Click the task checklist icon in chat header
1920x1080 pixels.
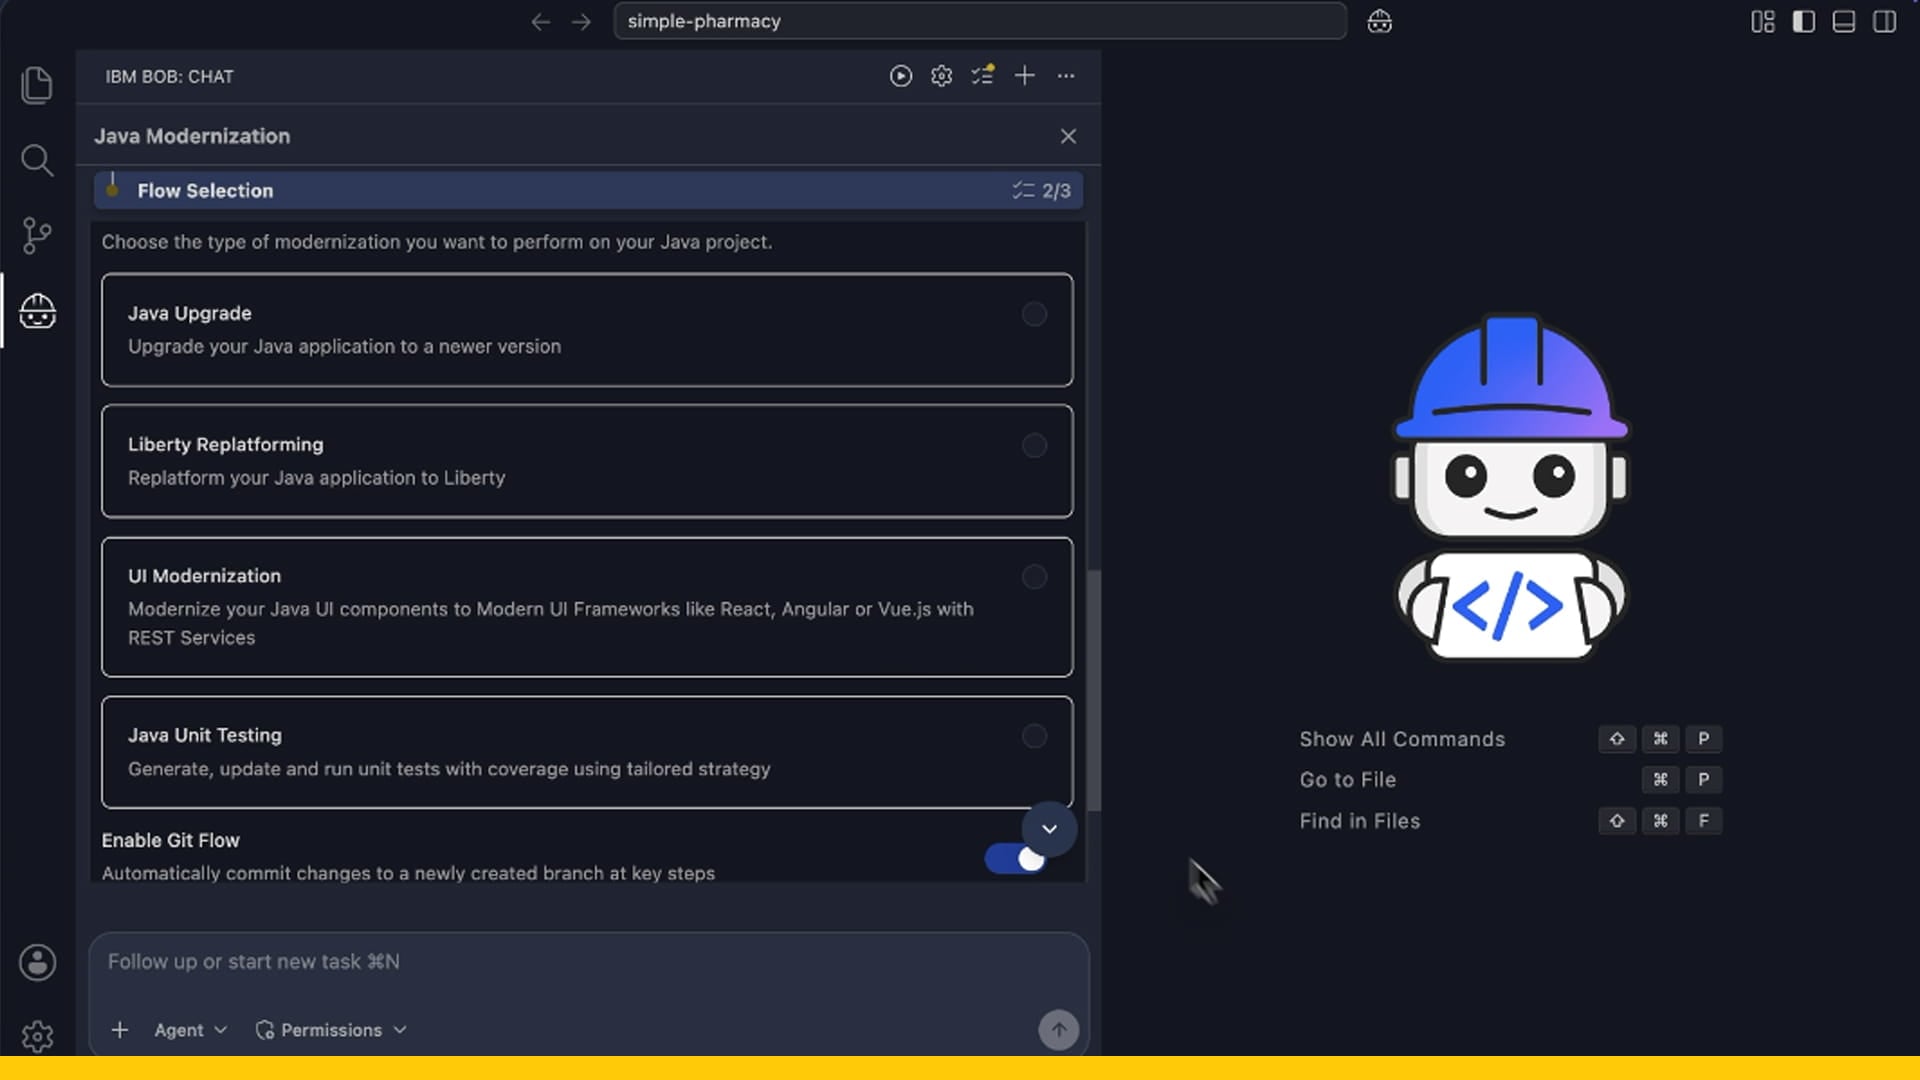click(x=983, y=76)
